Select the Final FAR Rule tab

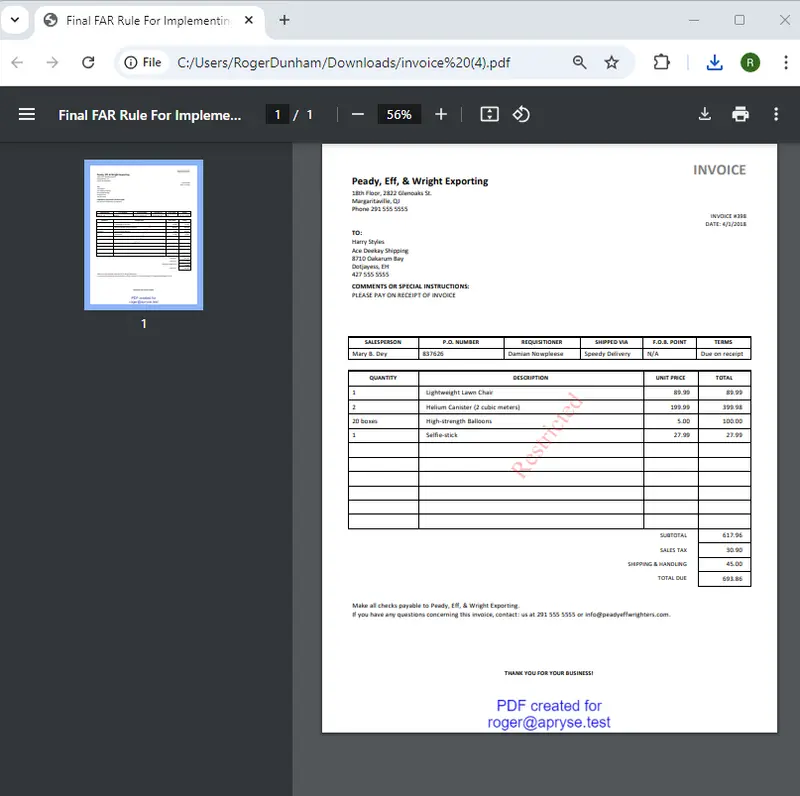[149, 20]
